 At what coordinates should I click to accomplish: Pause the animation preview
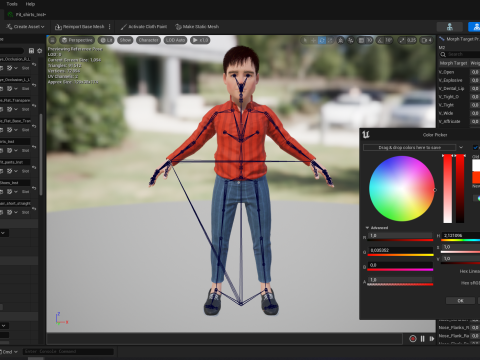tap(422, 339)
